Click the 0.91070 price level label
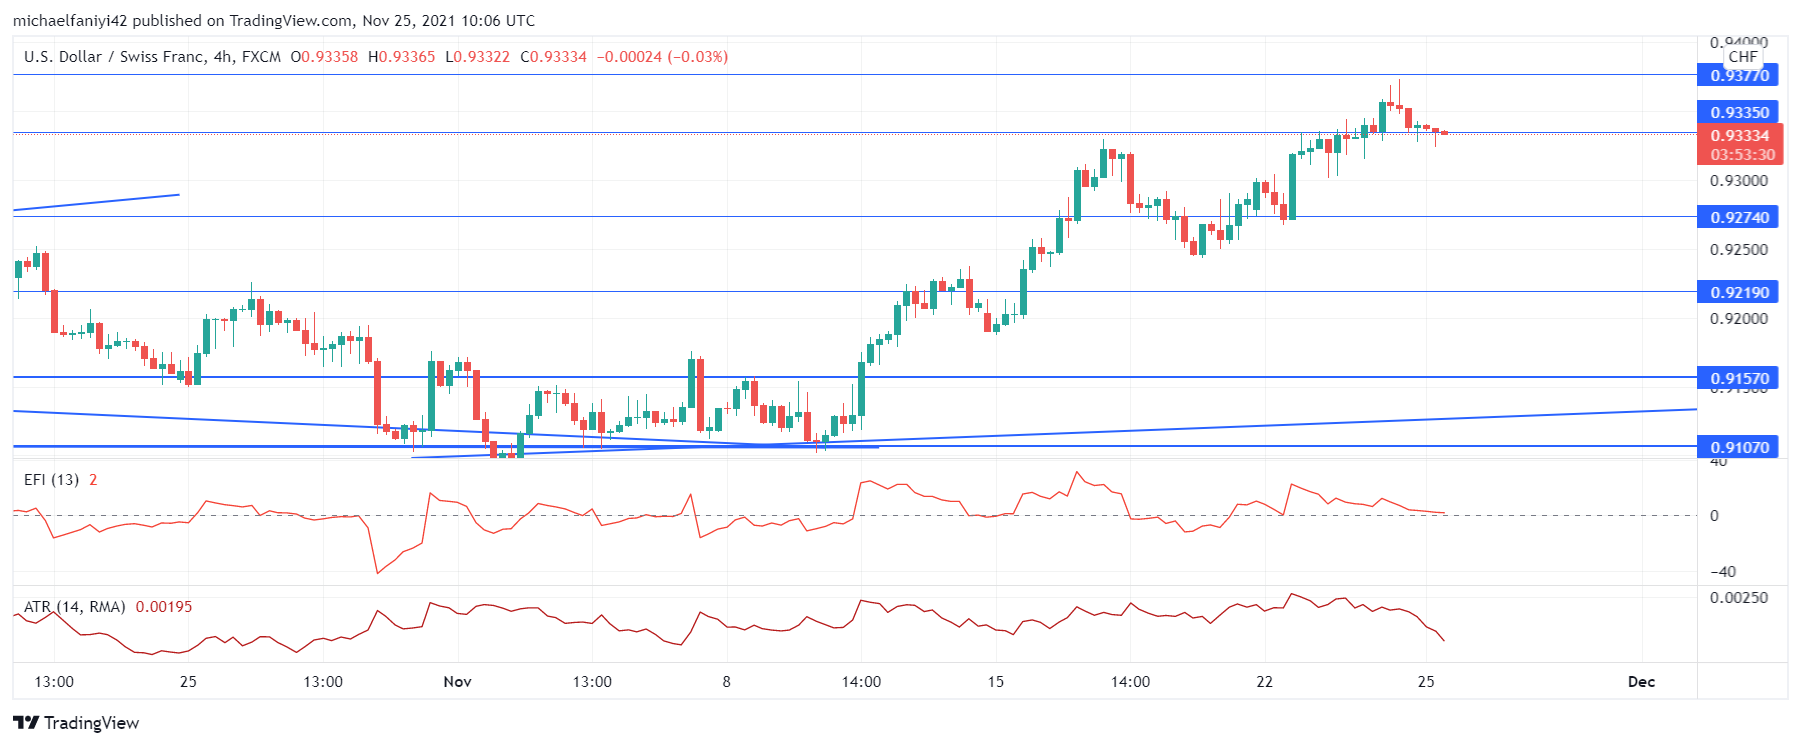 [x=1739, y=447]
